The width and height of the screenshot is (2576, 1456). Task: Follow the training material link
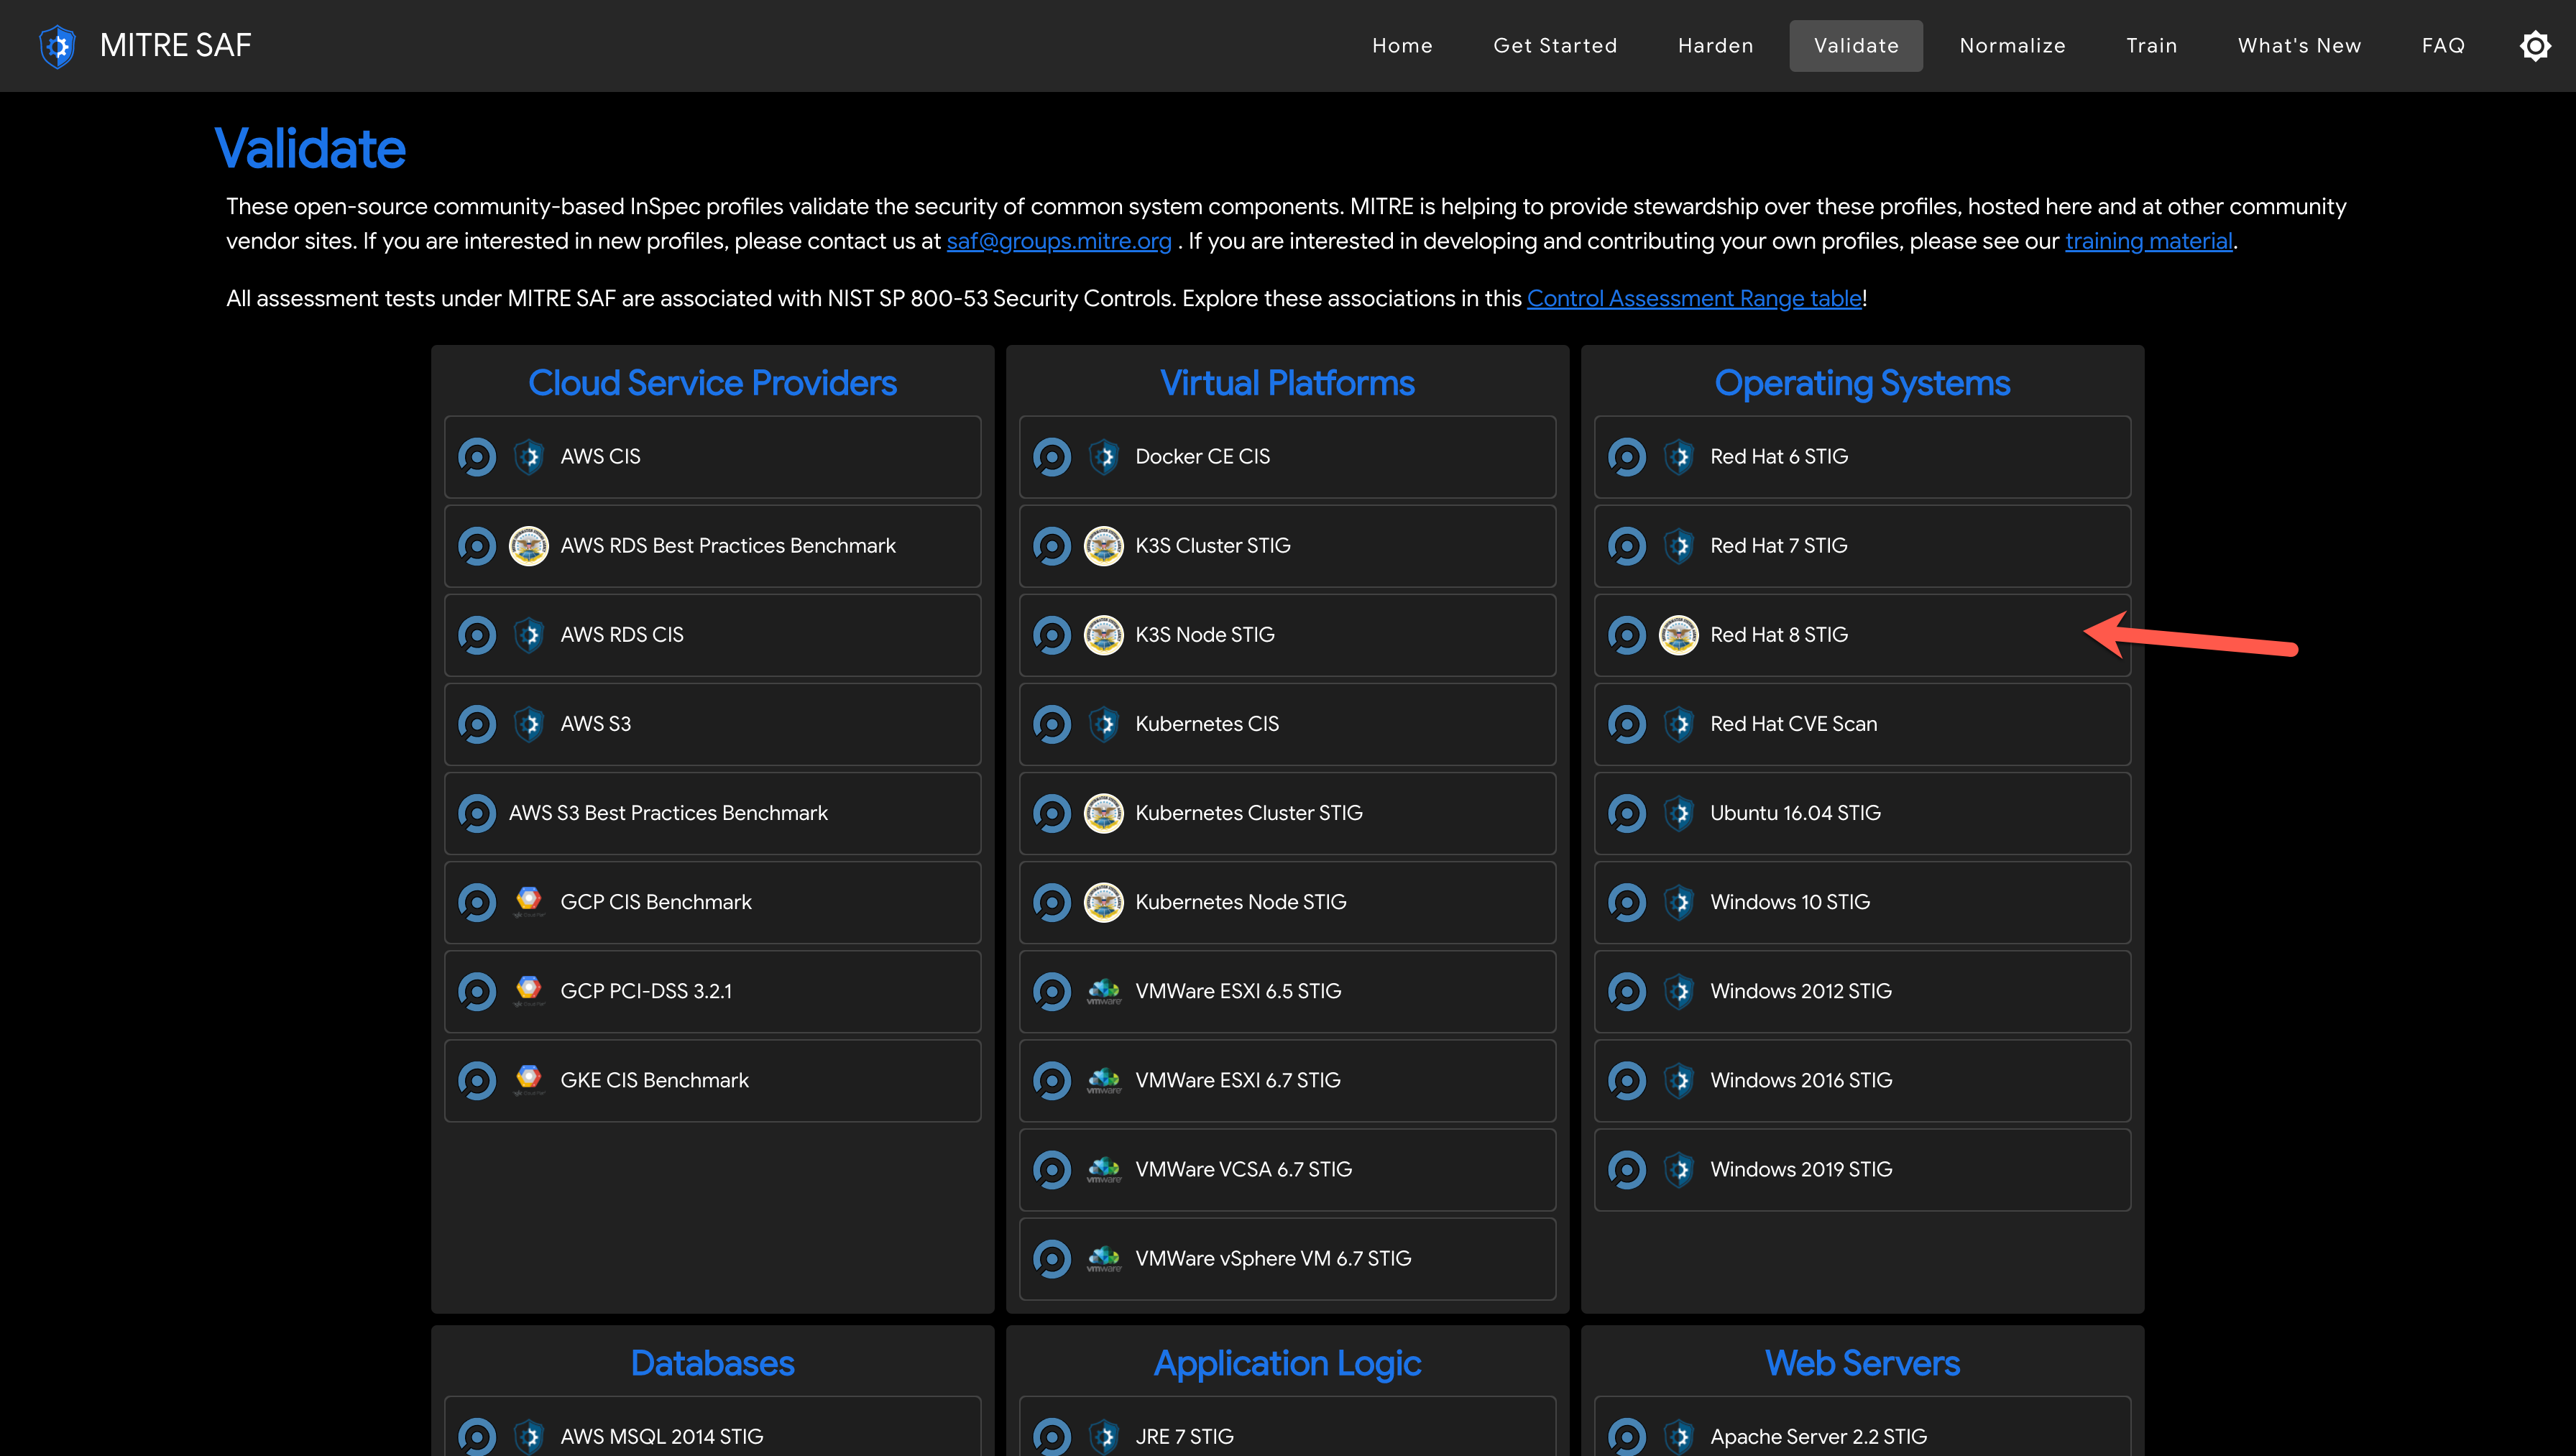point(2149,241)
